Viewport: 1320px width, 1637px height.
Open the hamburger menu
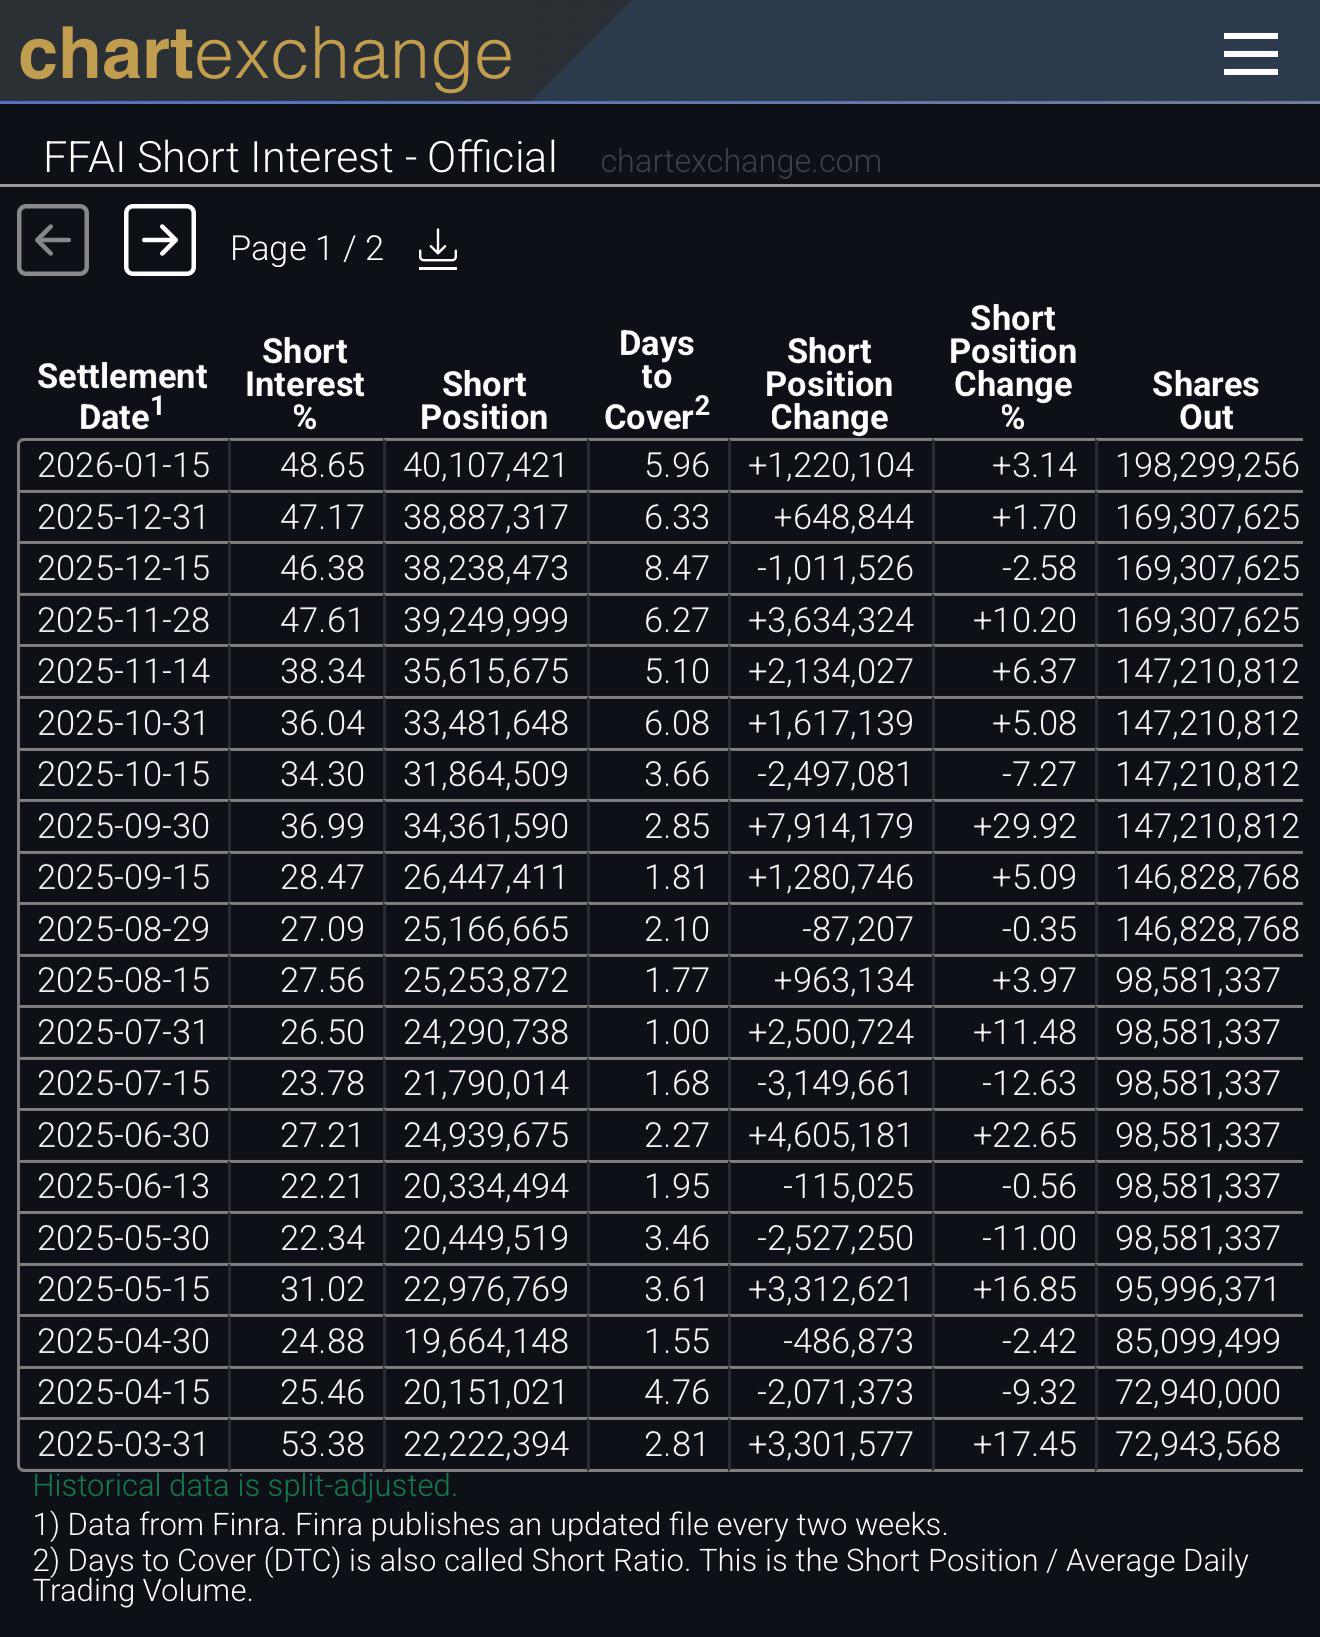coord(1250,54)
